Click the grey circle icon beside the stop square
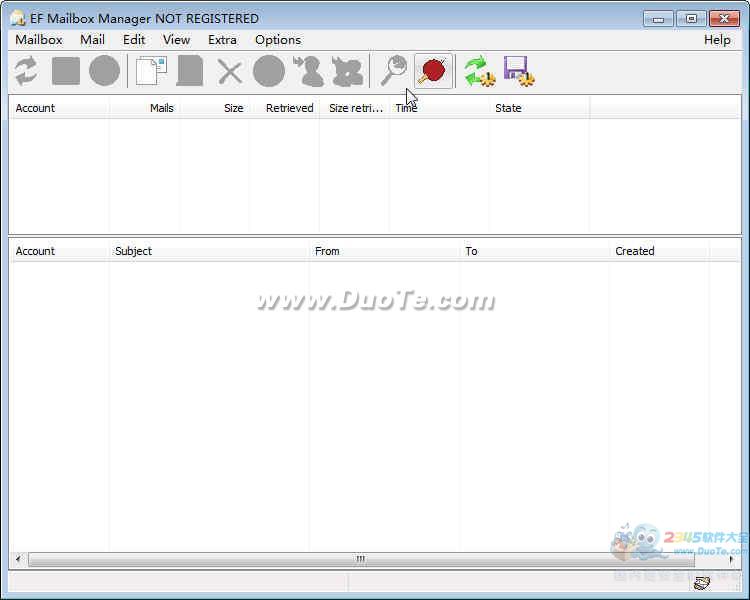The image size is (750, 600). pyautogui.click(x=104, y=71)
